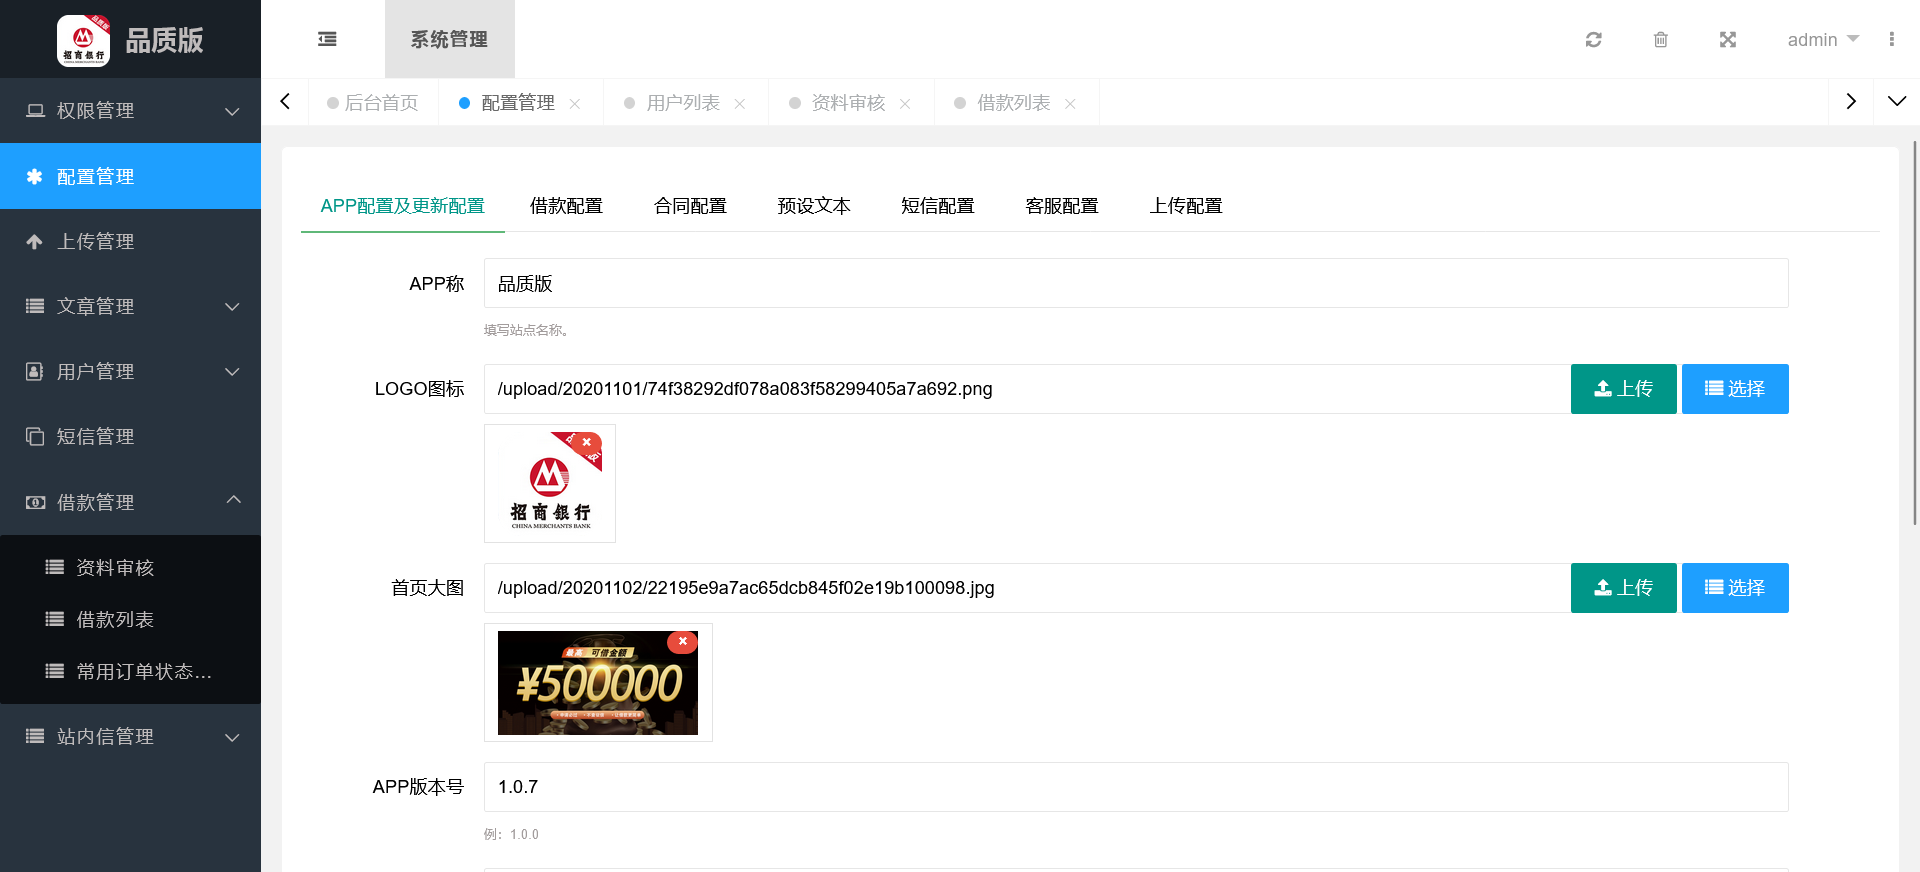Open the admin user dropdown
The height and width of the screenshot is (872, 1920).
1823,39
